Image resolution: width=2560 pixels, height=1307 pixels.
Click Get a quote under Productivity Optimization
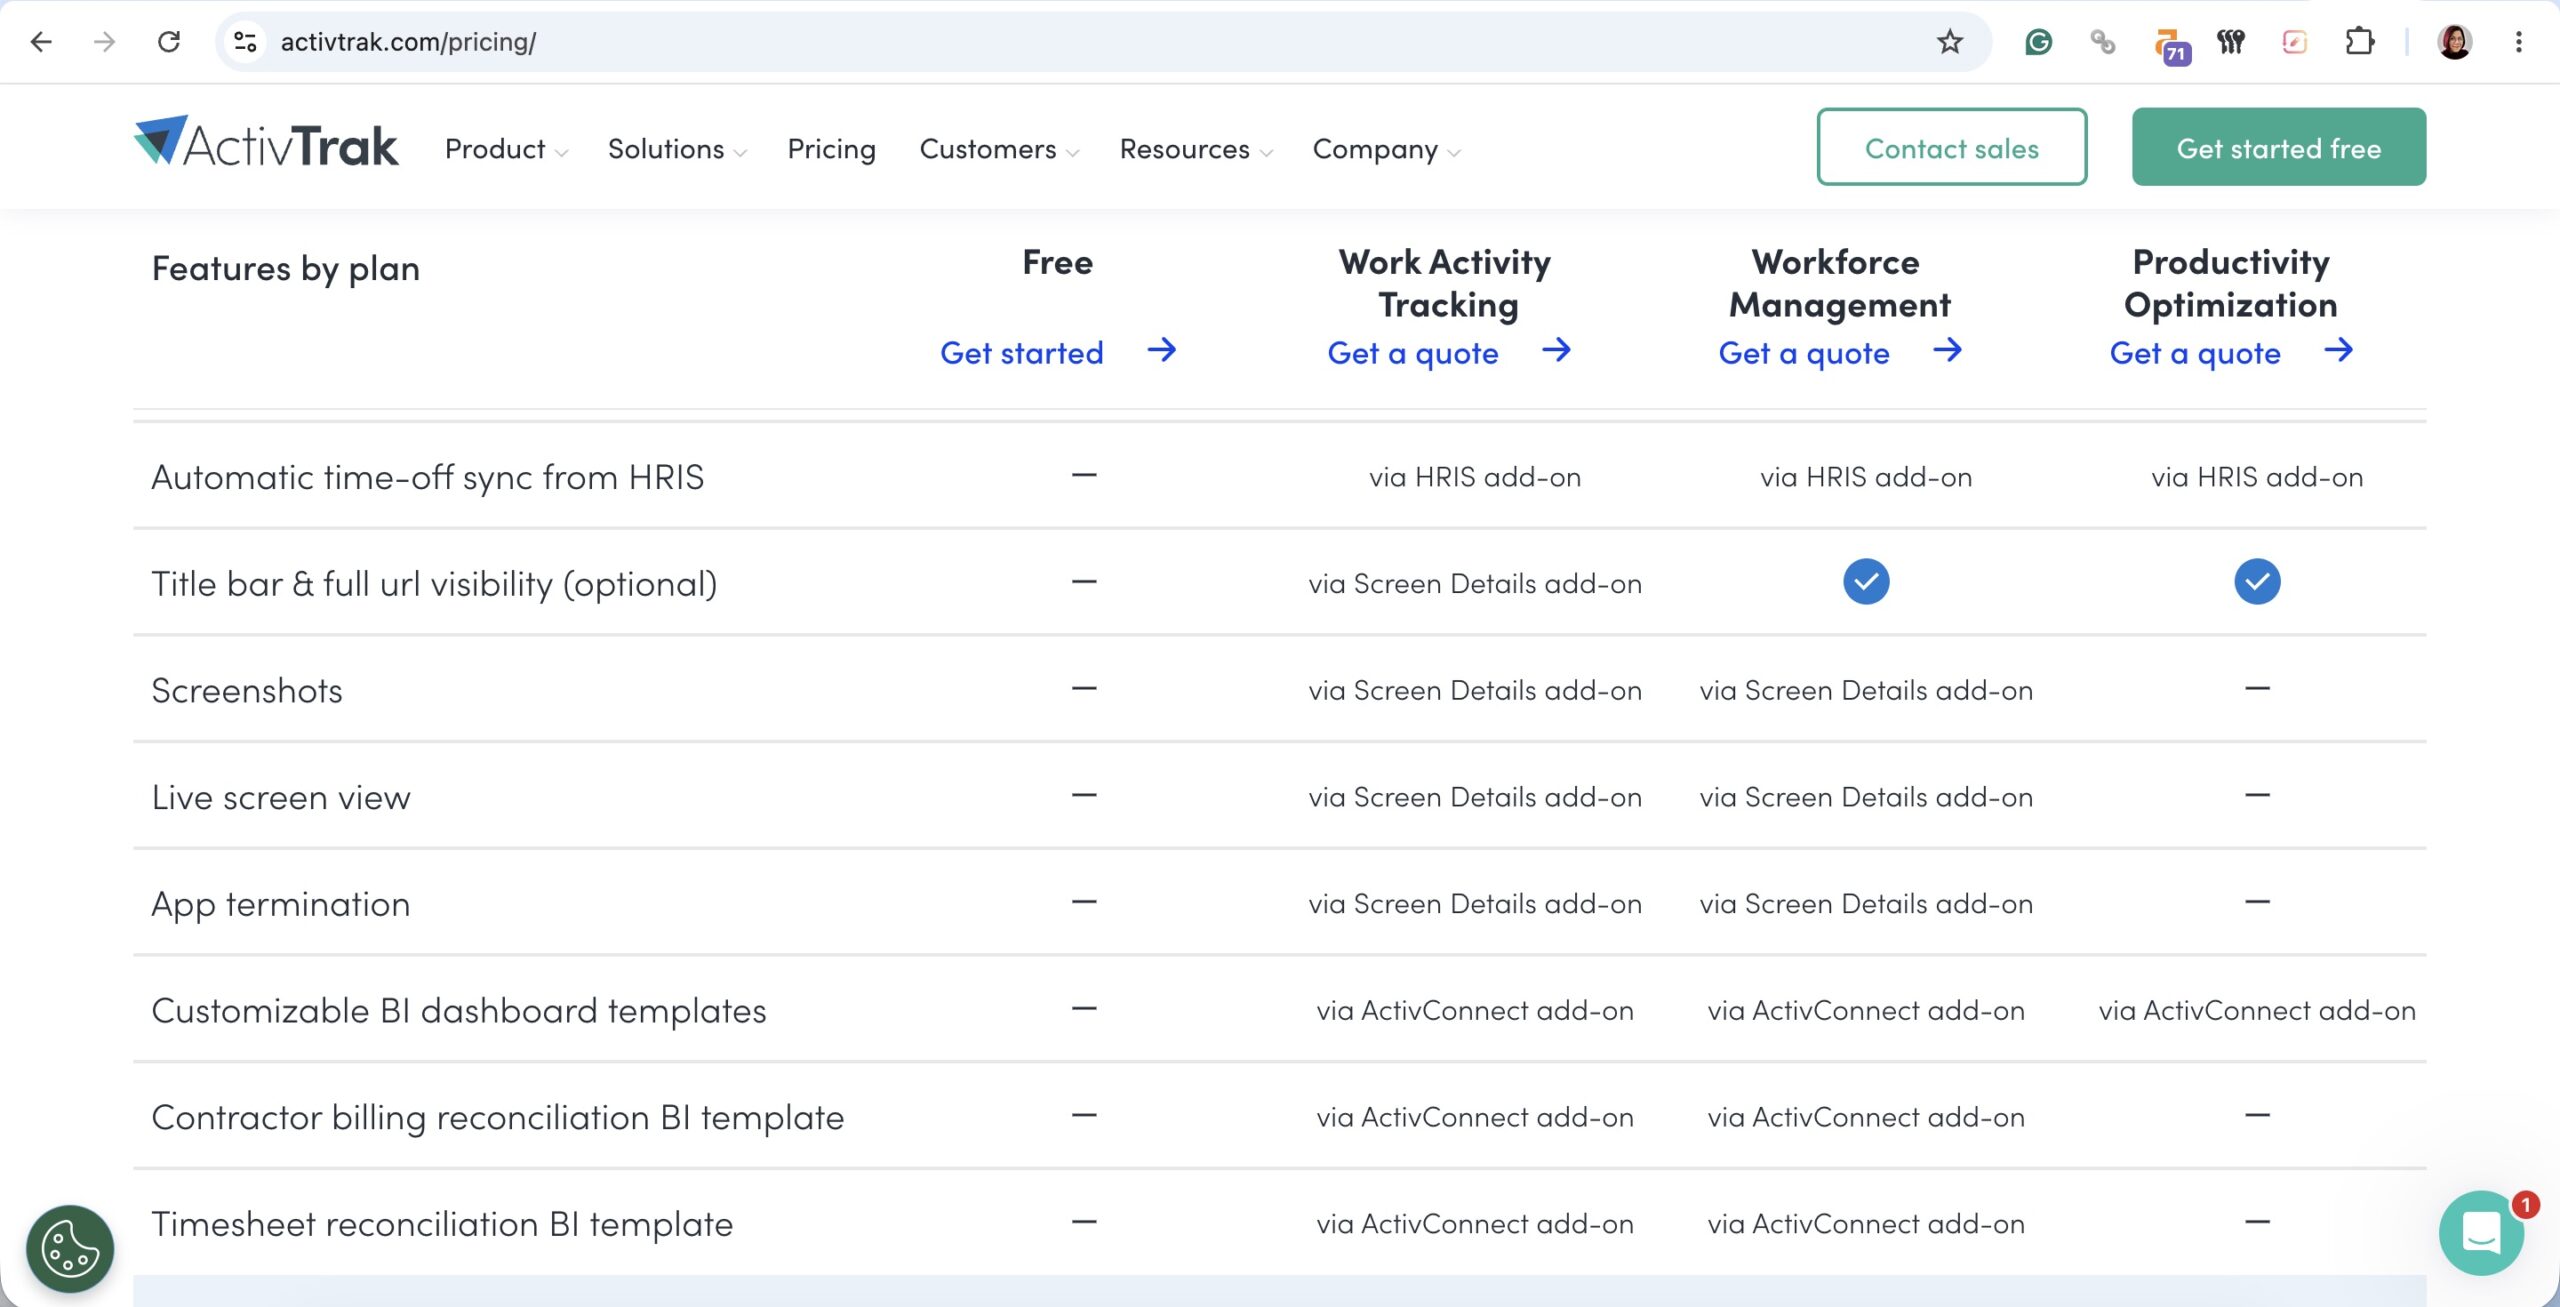(2194, 352)
